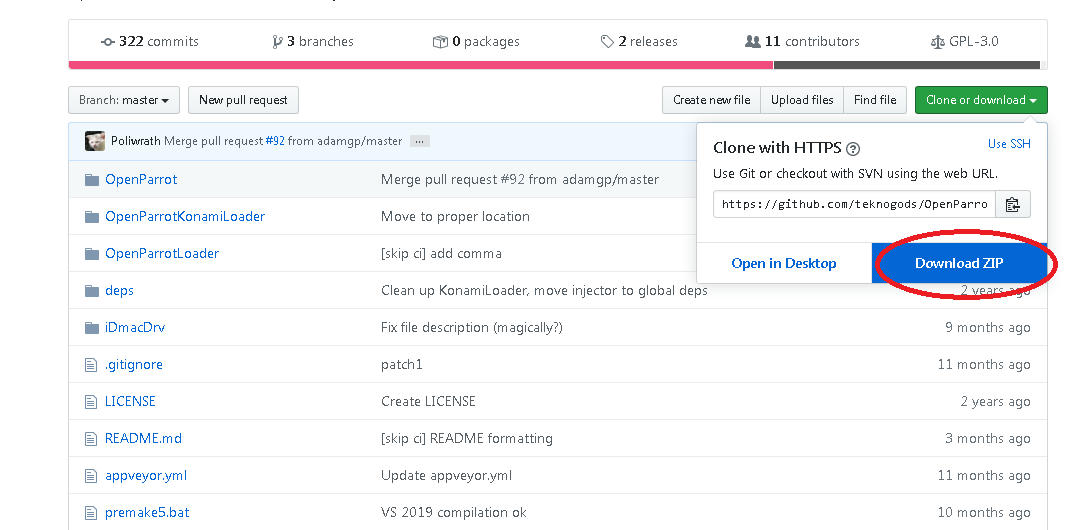Image resolution: width=1080 pixels, height=530 pixels.
Task: Open the Branch: master dropdown
Action: pyautogui.click(x=124, y=100)
